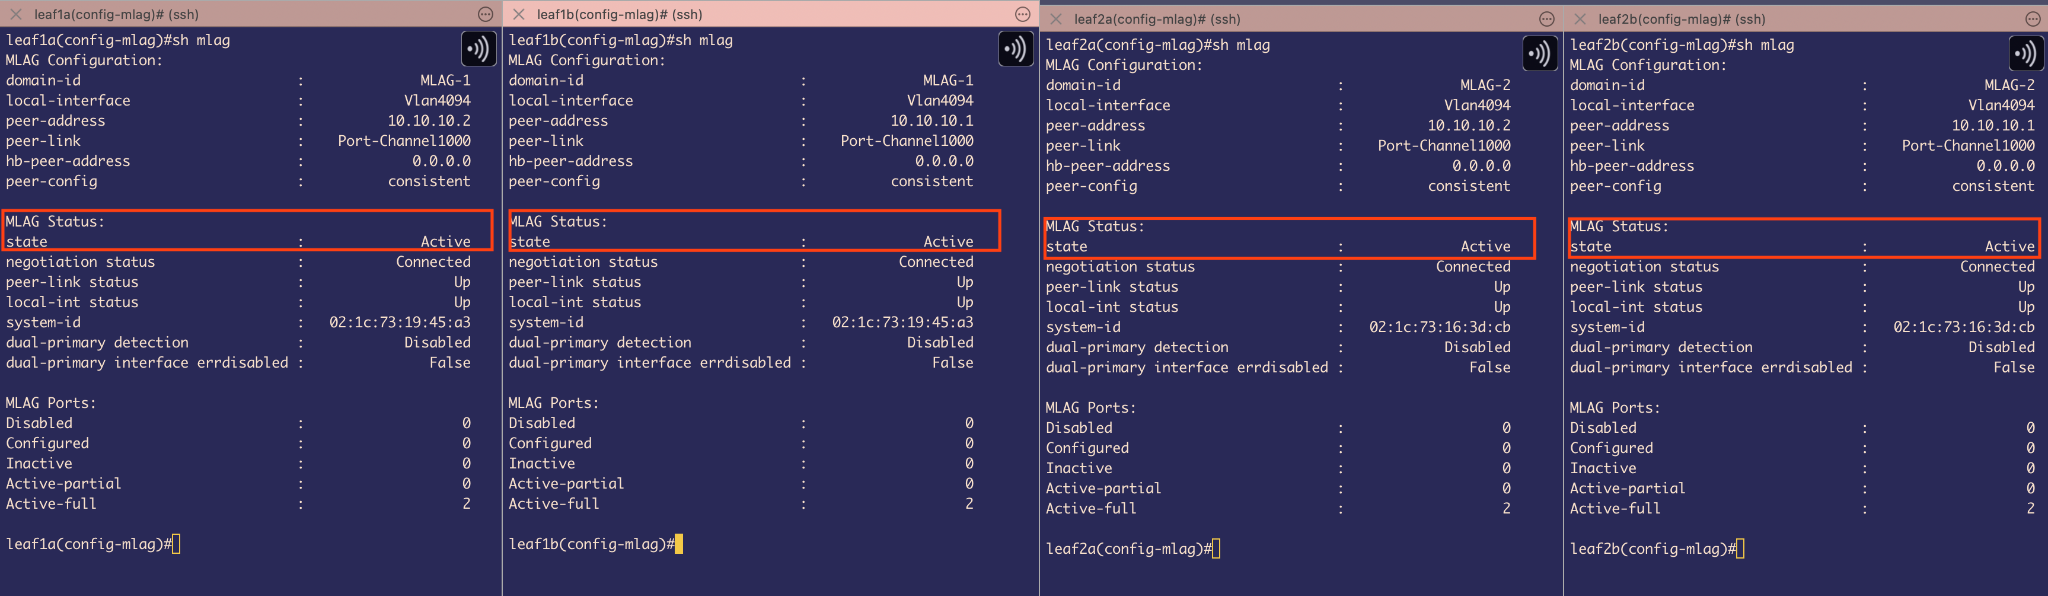The height and width of the screenshot is (596, 2048).
Task: Select the leaf2a(config-mlag)# pane title
Action: point(1157,19)
